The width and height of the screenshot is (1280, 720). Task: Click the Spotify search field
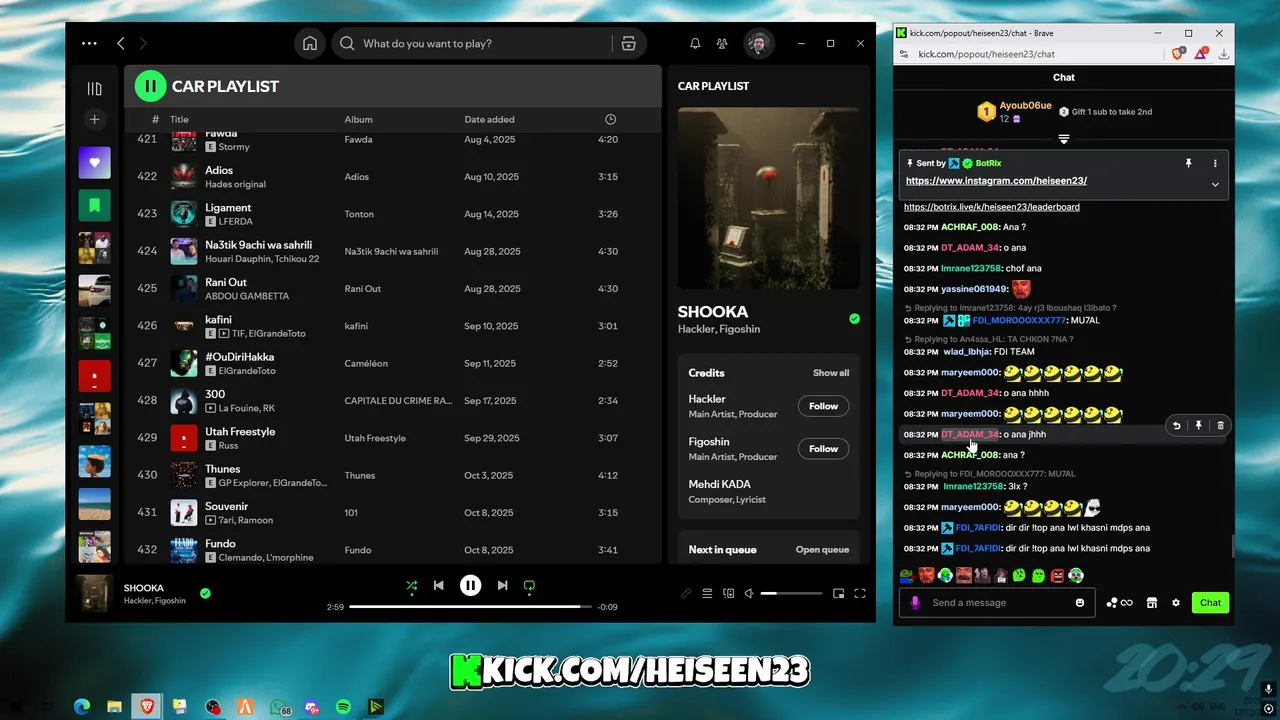click(x=480, y=43)
